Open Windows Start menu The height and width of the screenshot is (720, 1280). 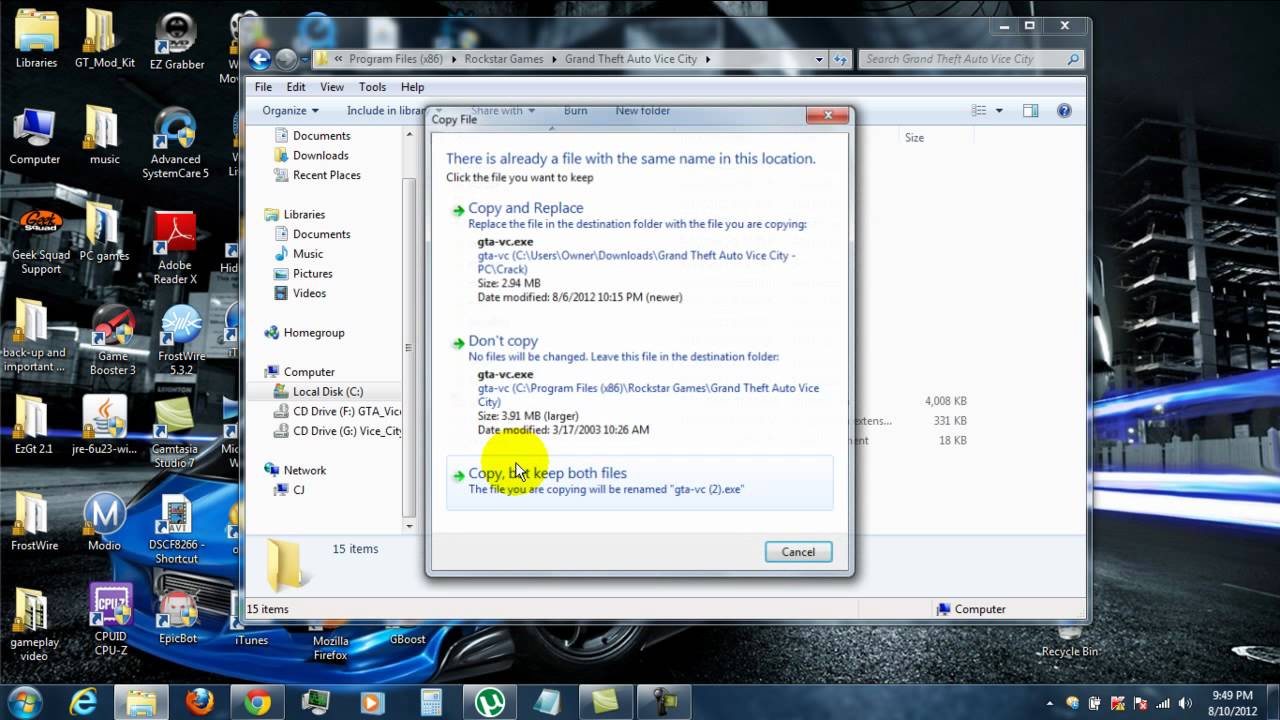tap(24, 701)
